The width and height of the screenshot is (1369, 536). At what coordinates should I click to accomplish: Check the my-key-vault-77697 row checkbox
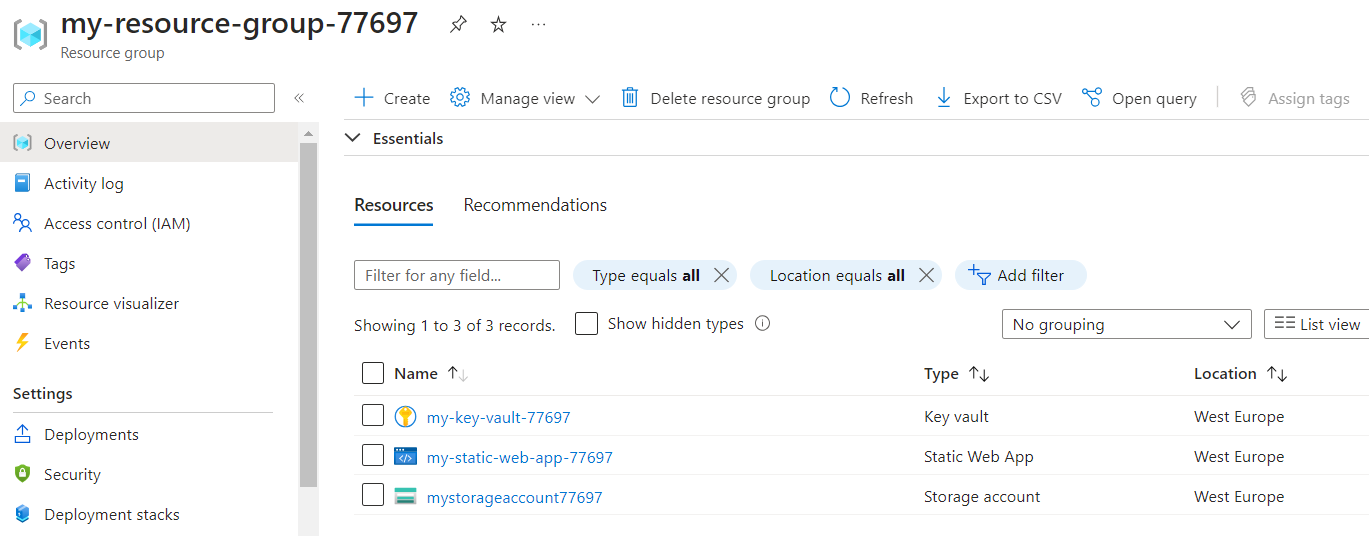pyautogui.click(x=373, y=415)
